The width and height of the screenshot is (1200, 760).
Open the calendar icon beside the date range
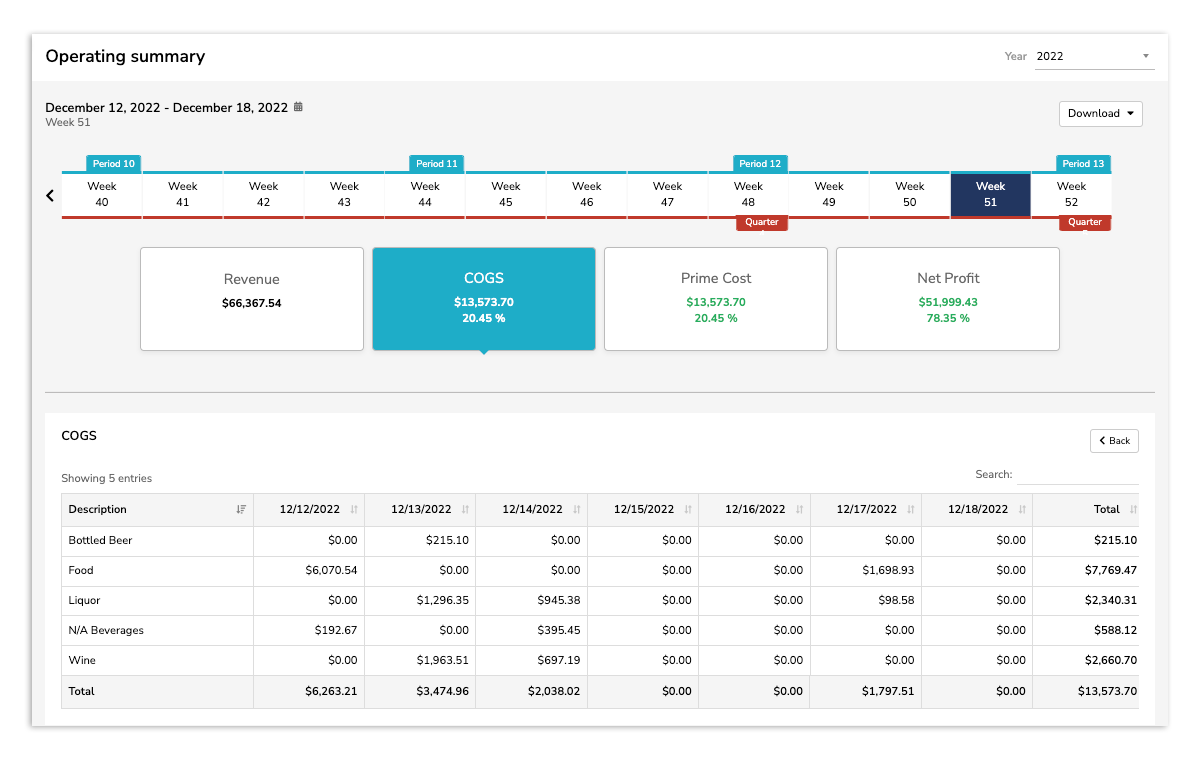[x=296, y=107]
